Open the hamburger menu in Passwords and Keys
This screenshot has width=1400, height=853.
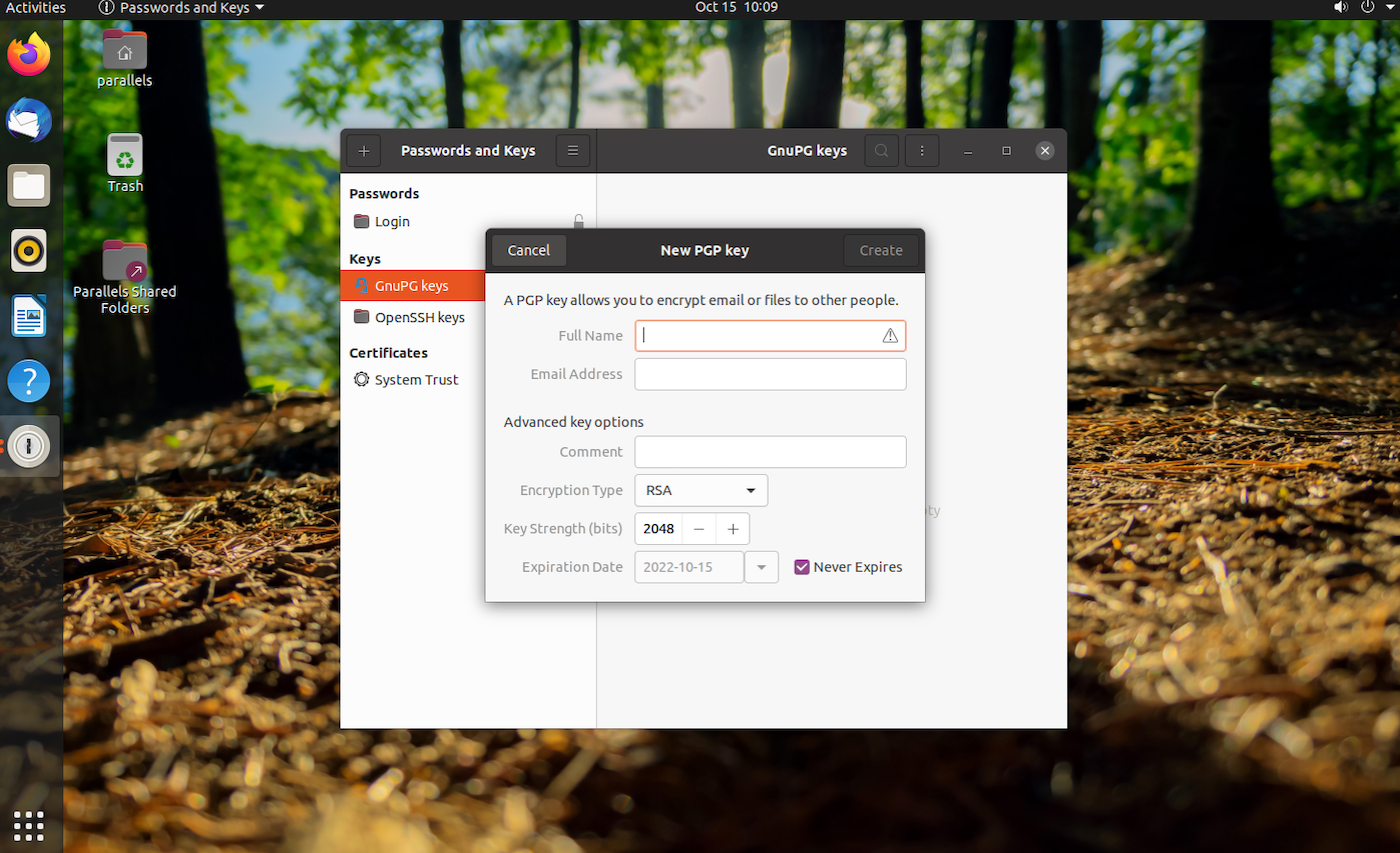pos(572,150)
